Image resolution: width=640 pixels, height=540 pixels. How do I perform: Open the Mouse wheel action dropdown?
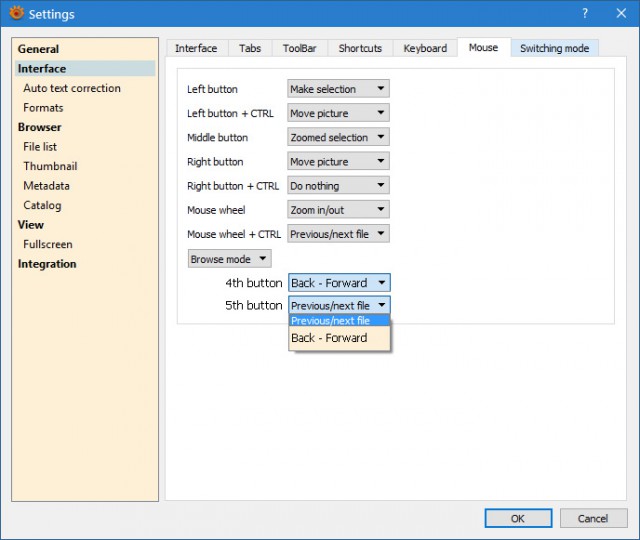coord(338,209)
